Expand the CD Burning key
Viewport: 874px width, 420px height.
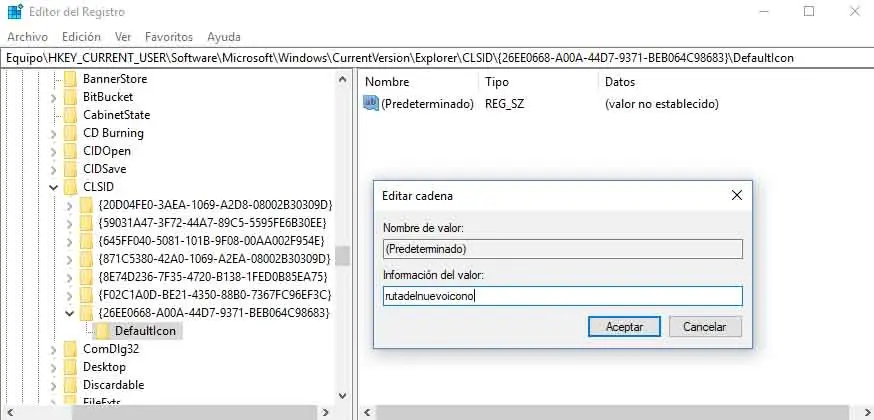point(54,134)
